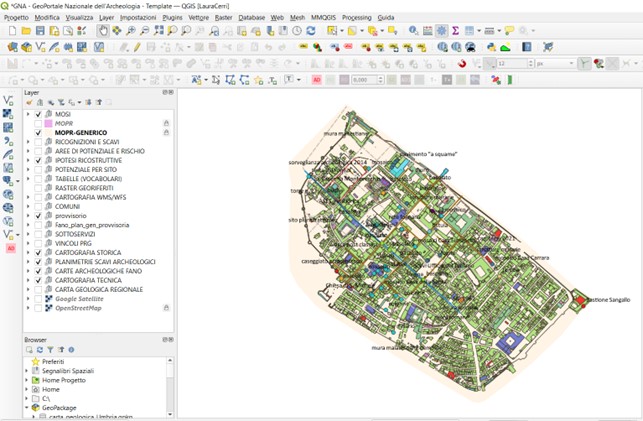The image size is (643, 421).
Task: Create a new blank project
Action: [12, 31]
